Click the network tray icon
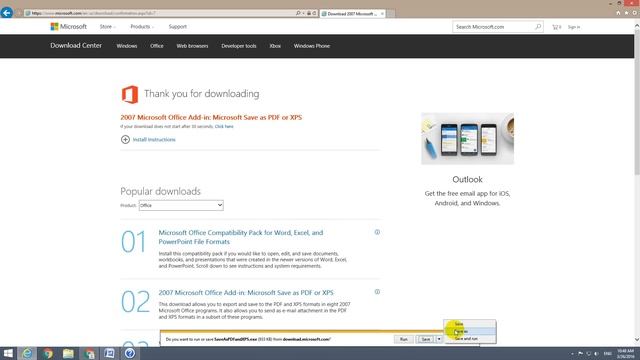This screenshot has width=640, height=360. (x=589, y=353)
